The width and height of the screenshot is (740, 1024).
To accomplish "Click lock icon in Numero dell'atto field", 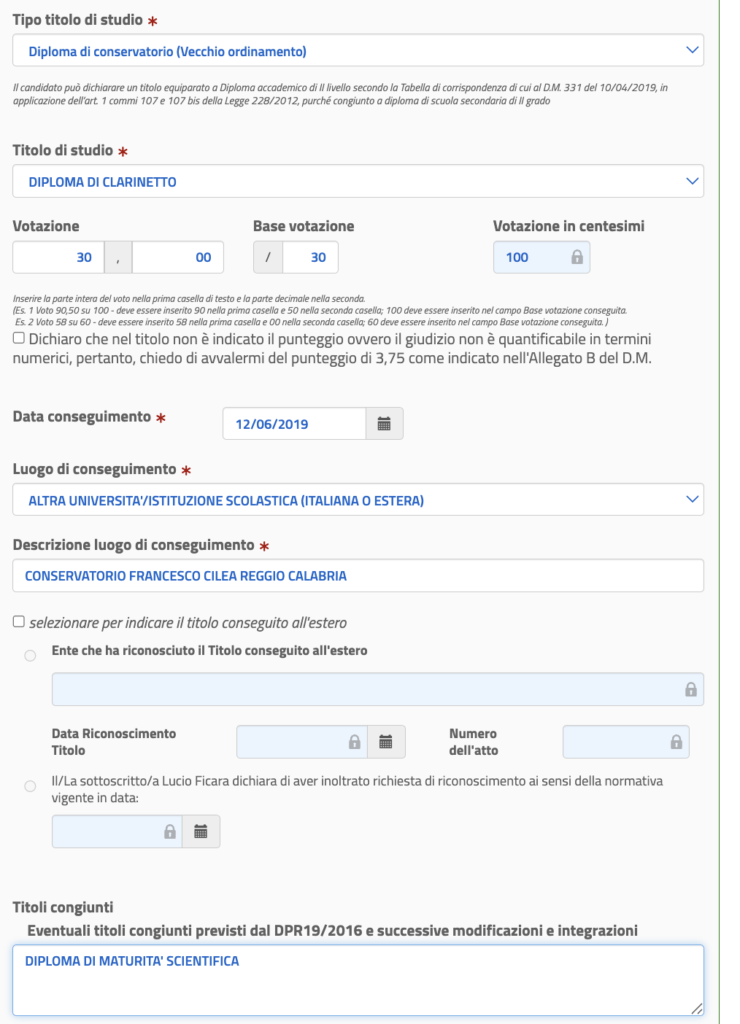I will 676,742.
